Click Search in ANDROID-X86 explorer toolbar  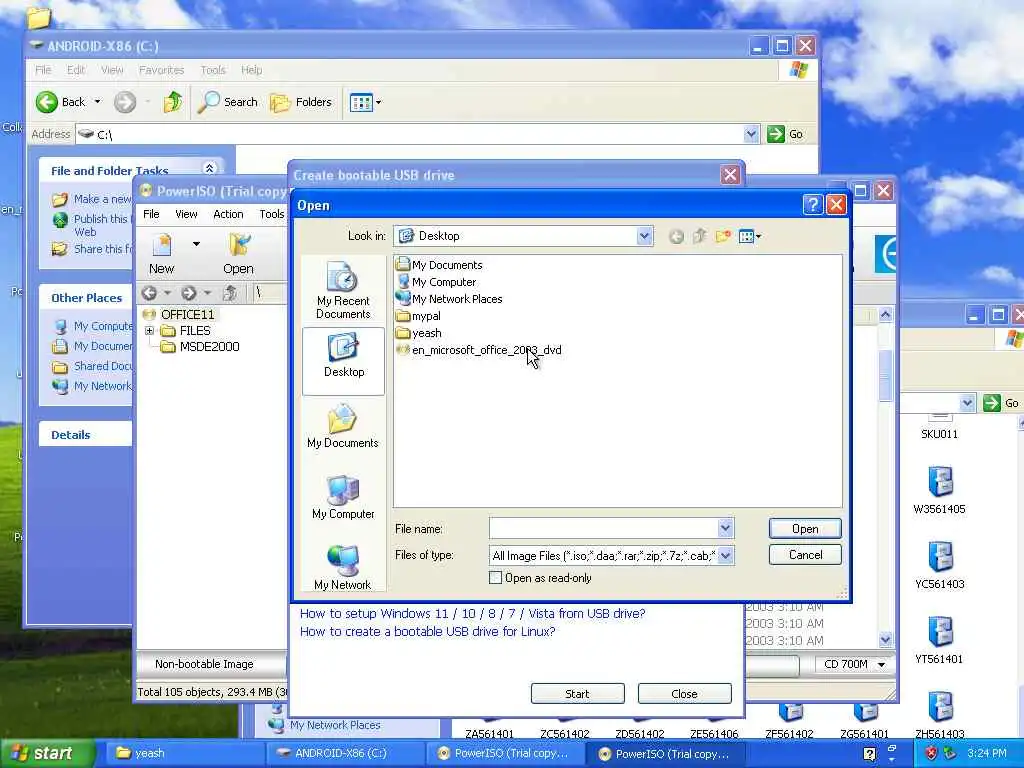click(x=228, y=102)
